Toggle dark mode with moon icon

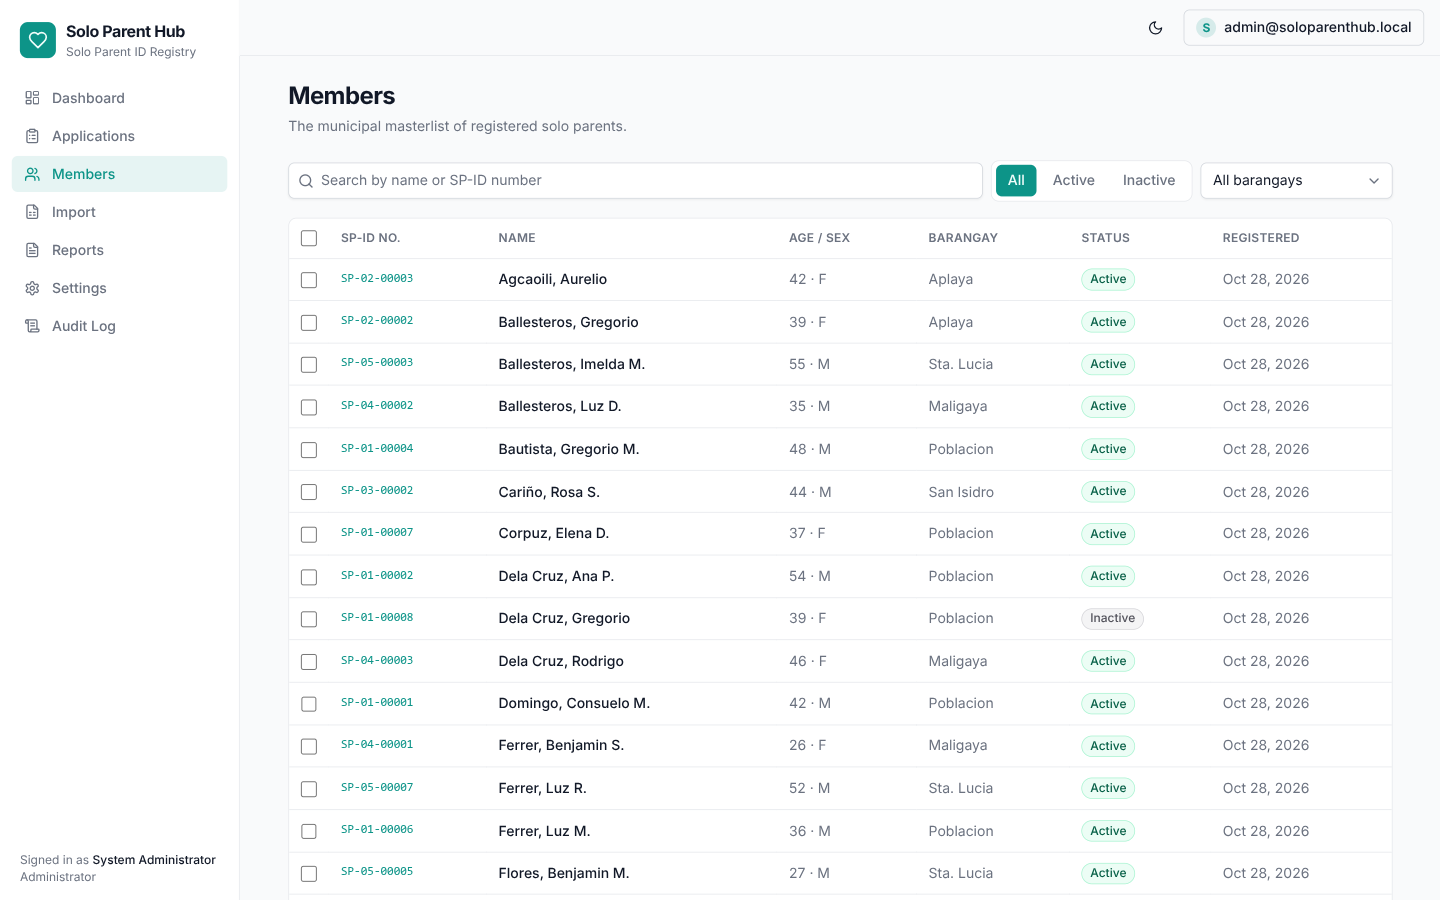point(1155,28)
